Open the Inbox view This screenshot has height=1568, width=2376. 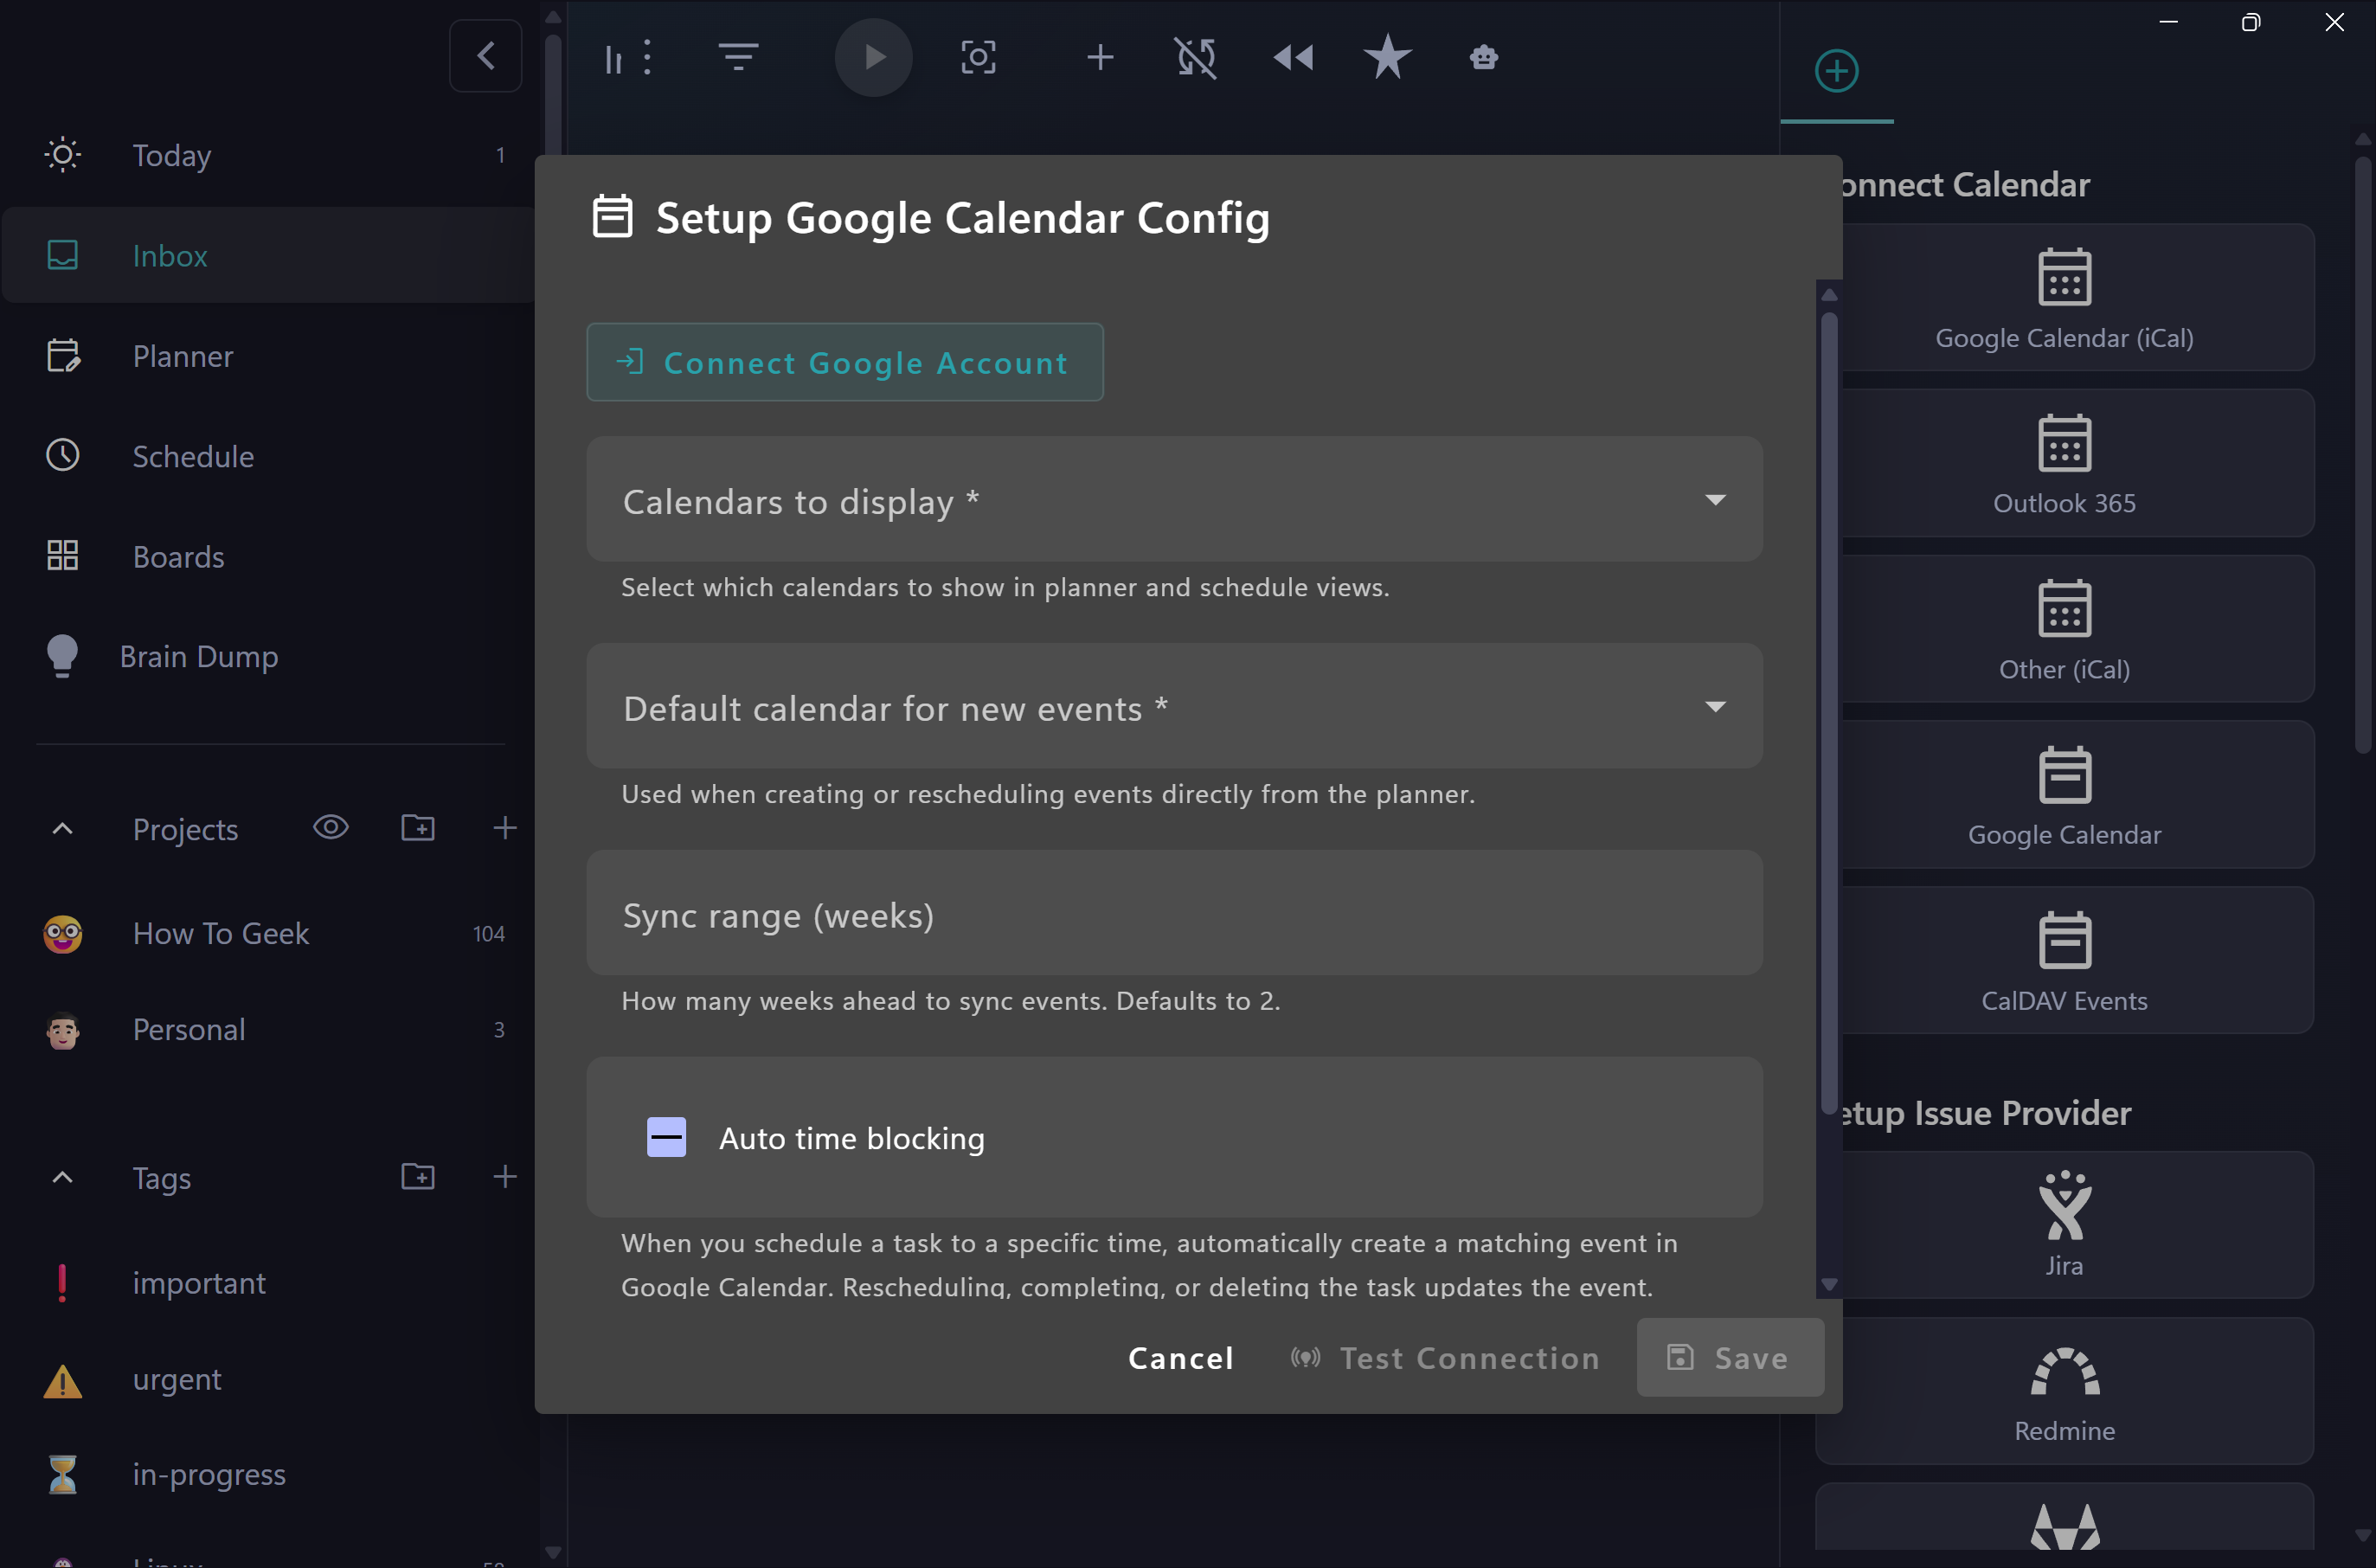tap(270, 255)
